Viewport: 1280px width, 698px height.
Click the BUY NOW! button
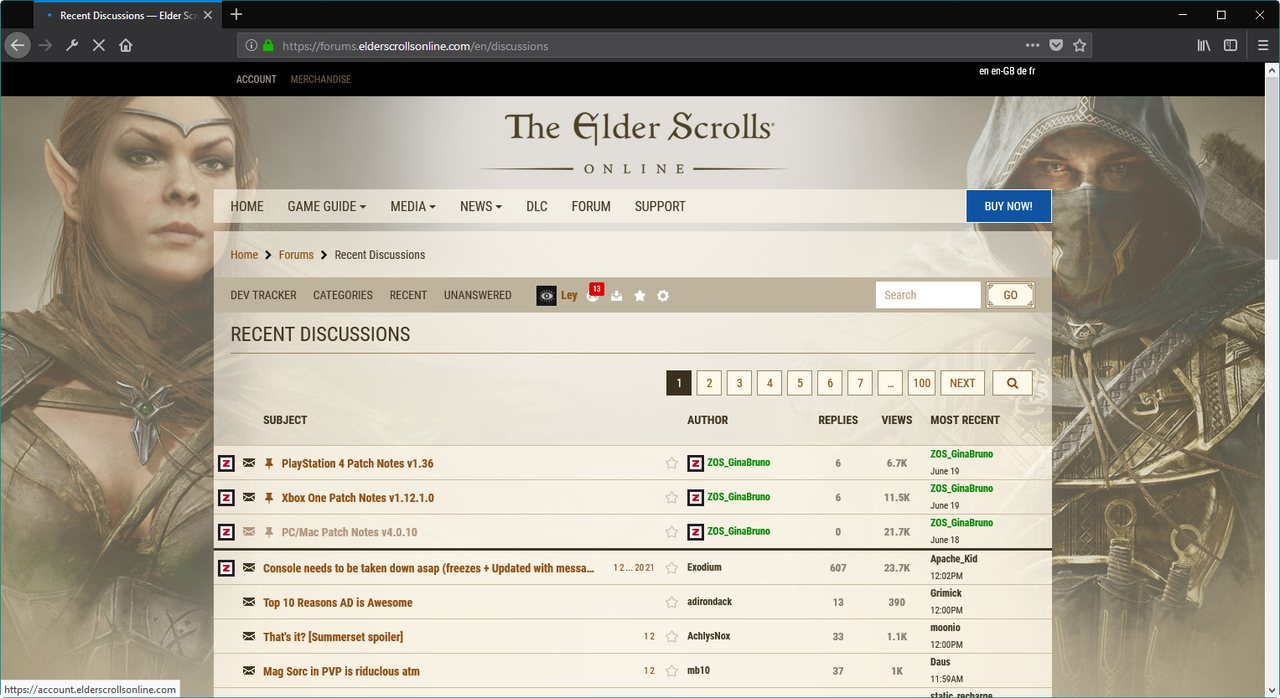[1008, 206]
